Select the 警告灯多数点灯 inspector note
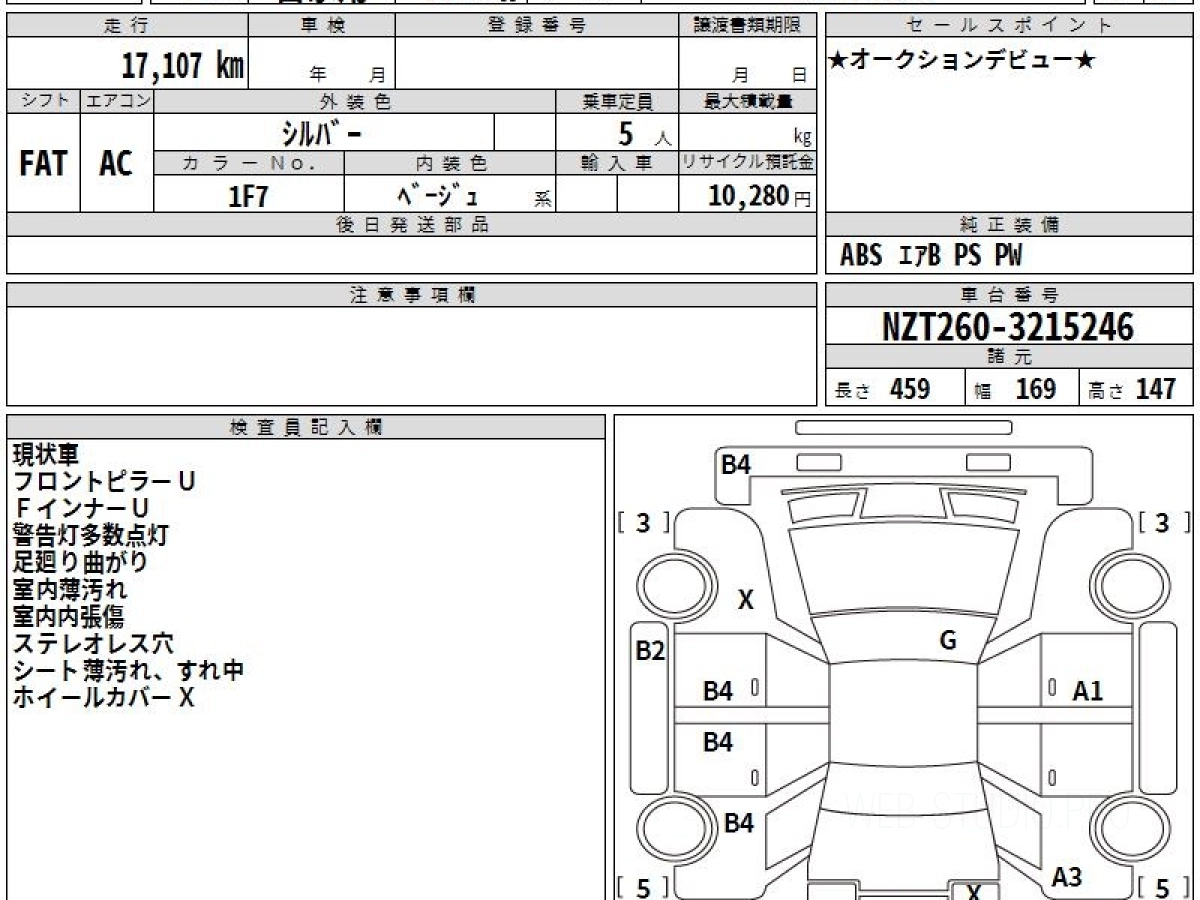 point(90,535)
